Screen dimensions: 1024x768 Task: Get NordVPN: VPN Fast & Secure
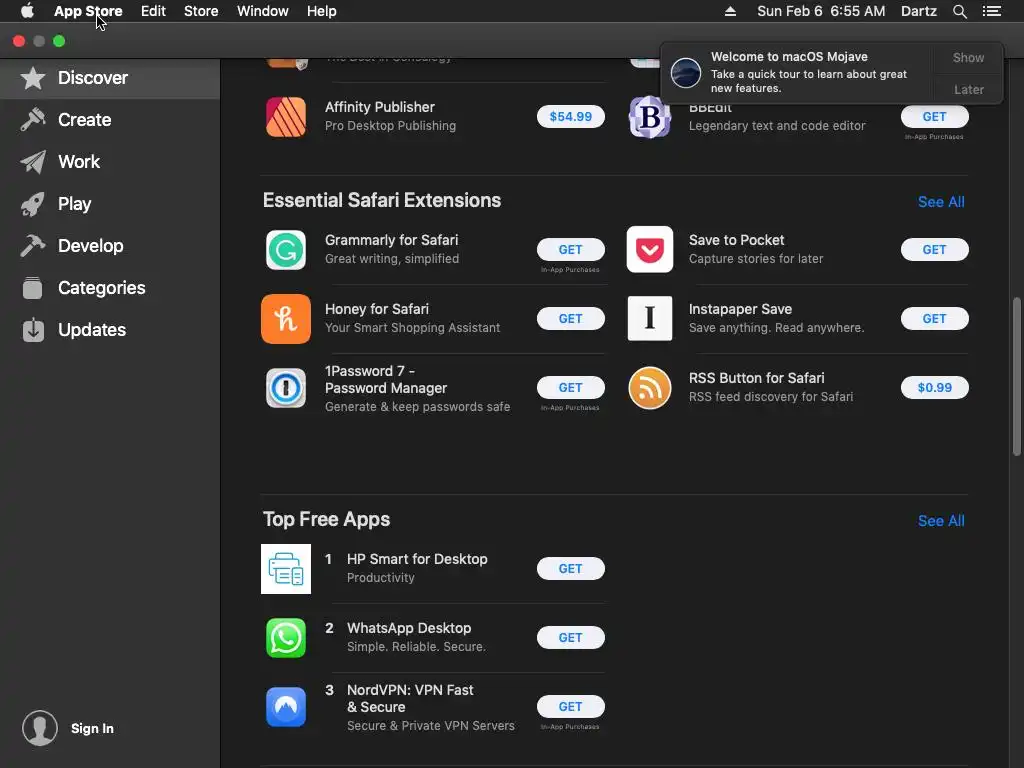(x=571, y=707)
